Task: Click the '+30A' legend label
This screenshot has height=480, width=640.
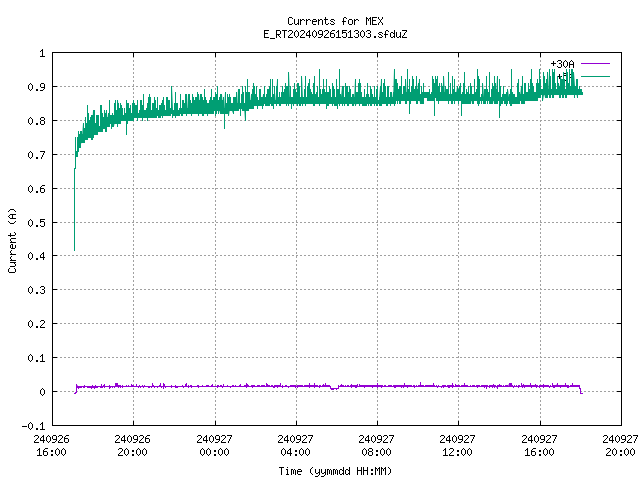Action: tap(562, 64)
